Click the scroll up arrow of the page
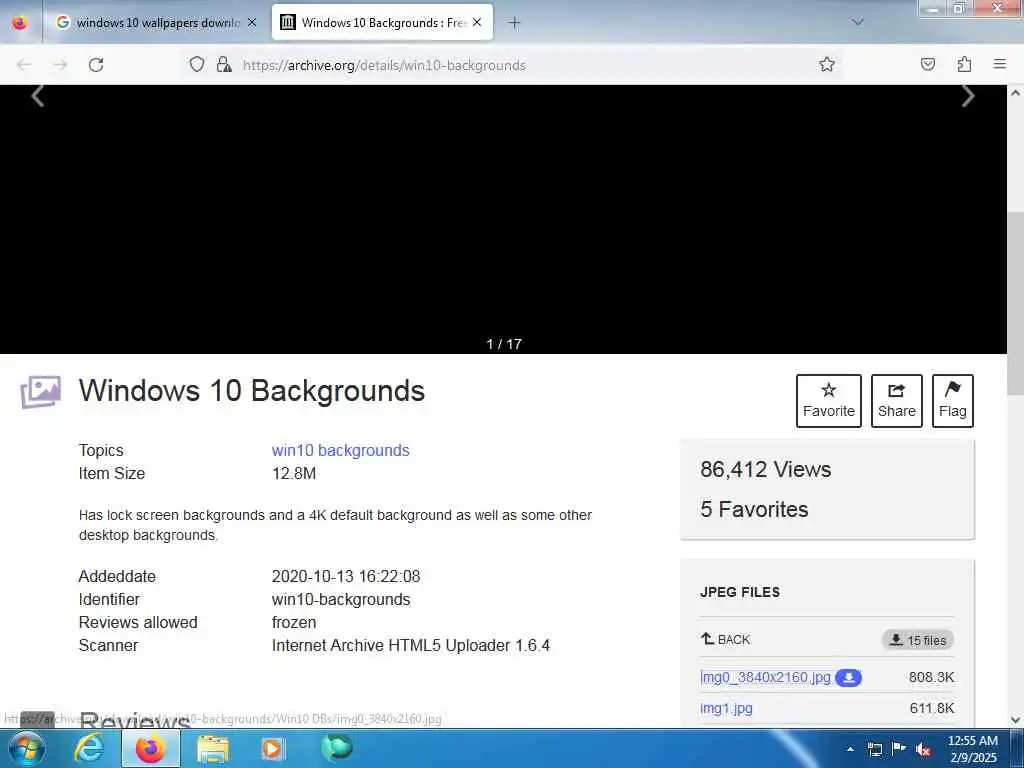This screenshot has width=1024, height=768. click(x=1016, y=93)
